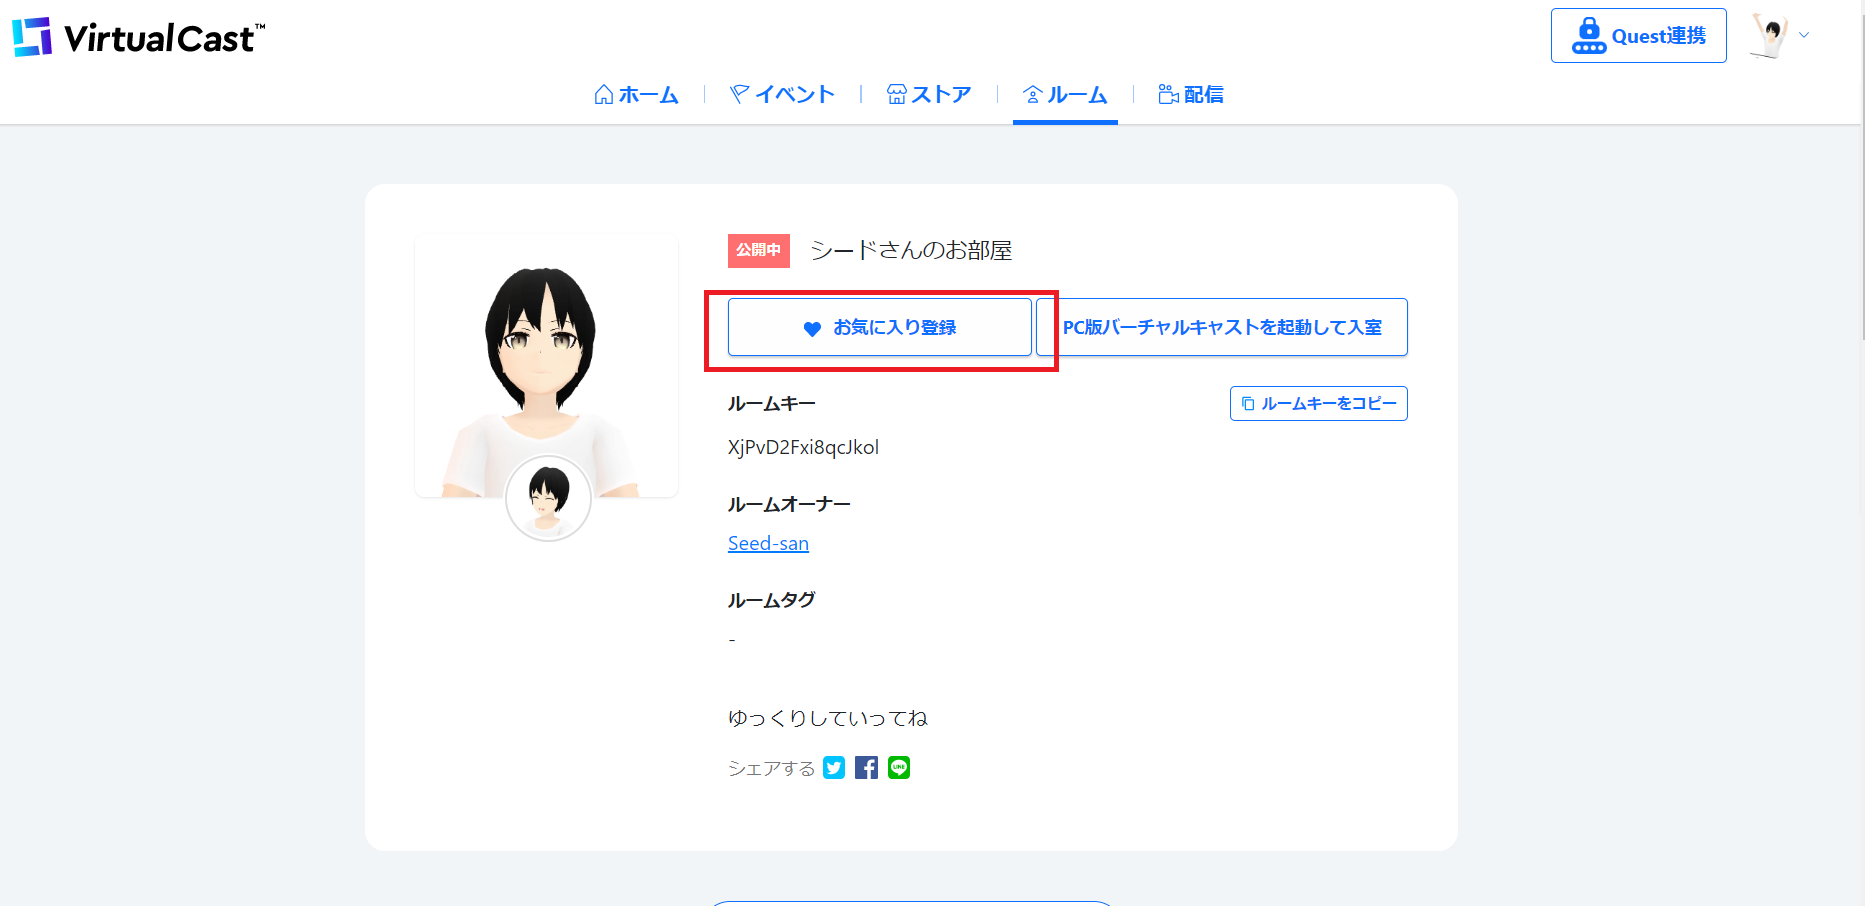Click ルームキーをコピー button

pyautogui.click(x=1318, y=403)
